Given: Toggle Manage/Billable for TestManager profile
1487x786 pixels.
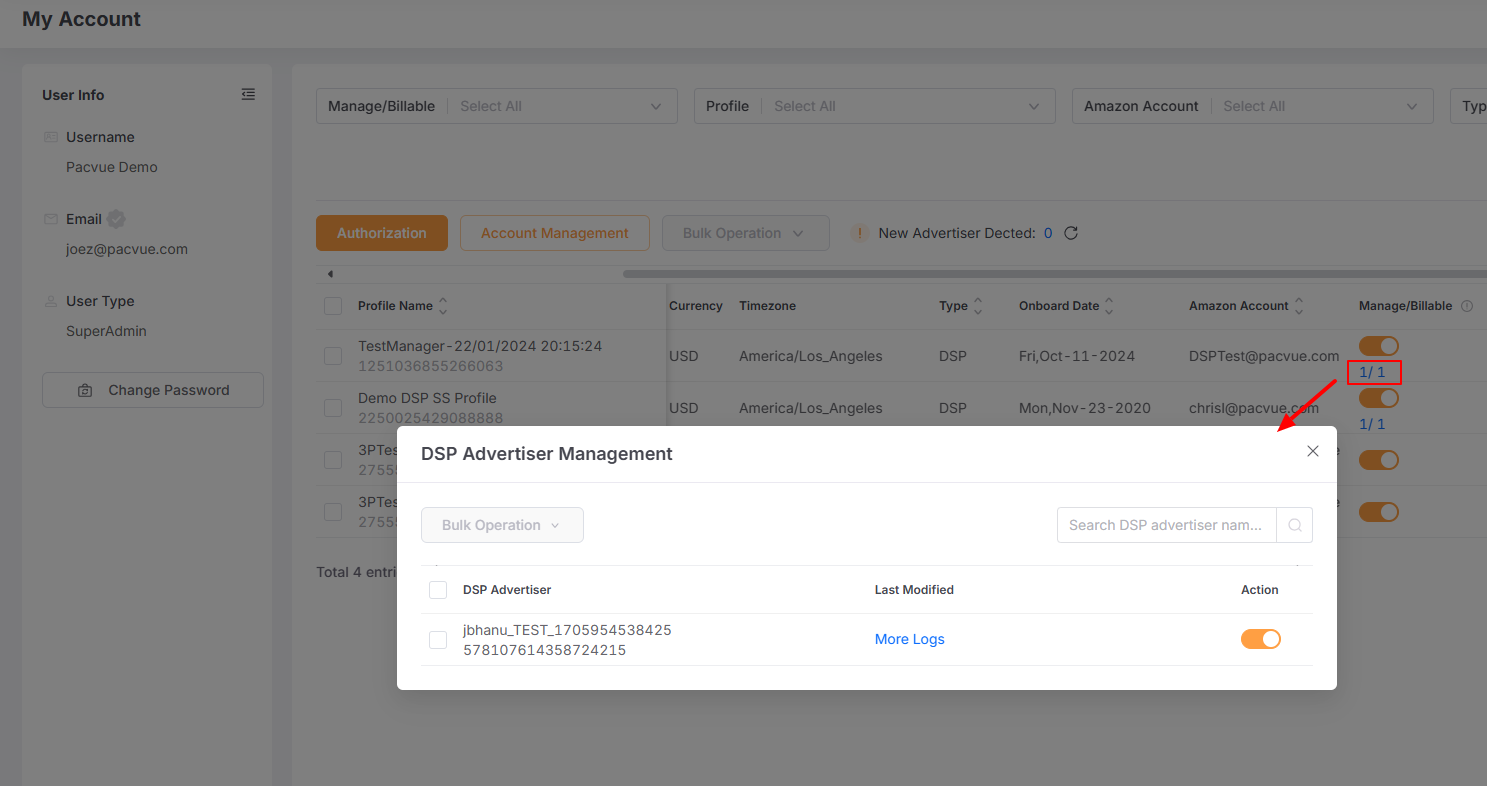Looking at the screenshot, I should coord(1378,346).
